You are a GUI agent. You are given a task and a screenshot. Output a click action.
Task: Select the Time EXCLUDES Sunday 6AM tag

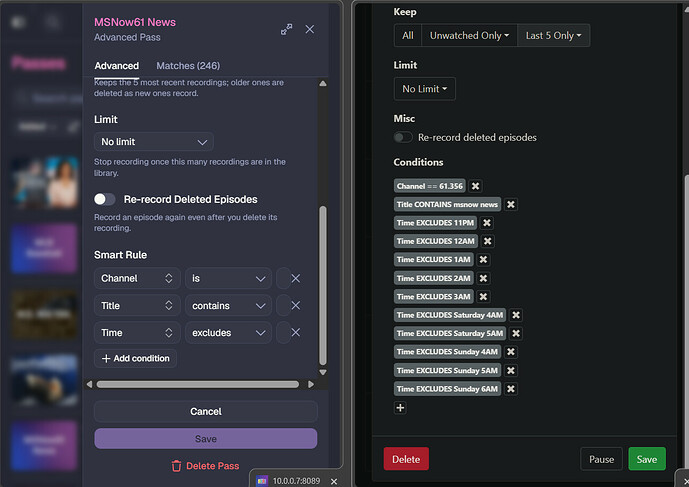click(447, 389)
